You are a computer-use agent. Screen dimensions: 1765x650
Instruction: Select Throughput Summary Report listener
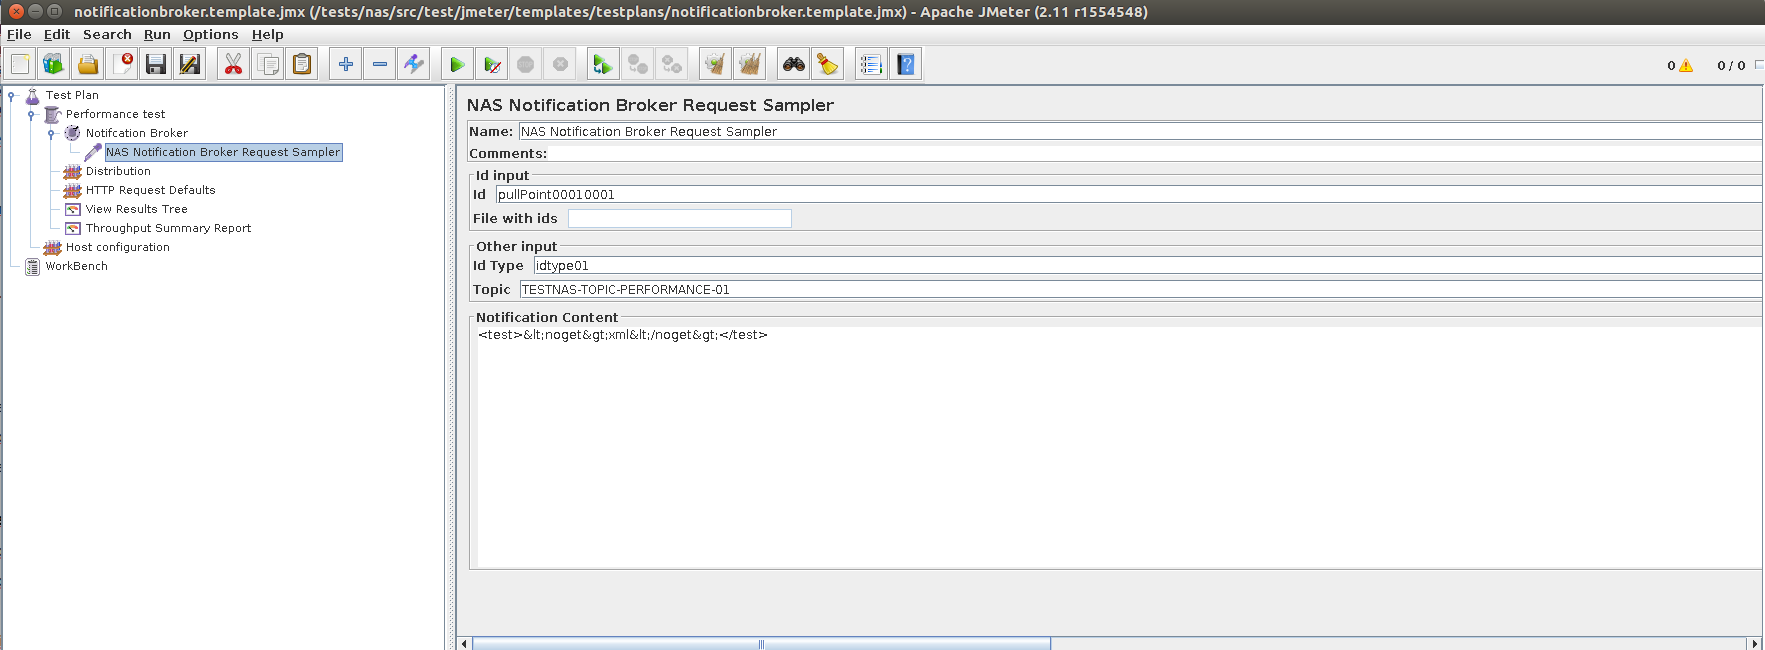pos(168,228)
